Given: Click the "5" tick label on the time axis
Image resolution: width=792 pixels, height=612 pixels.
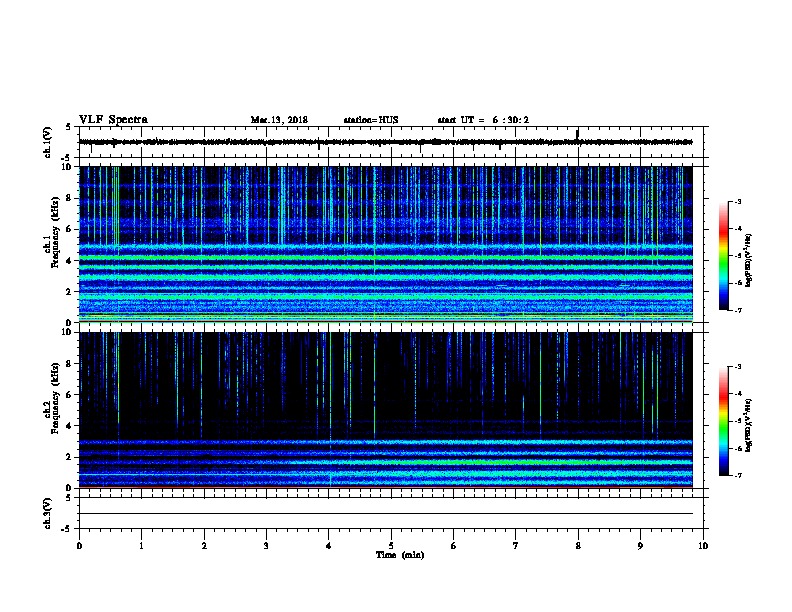Looking at the screenshot, I should (391, 546).
